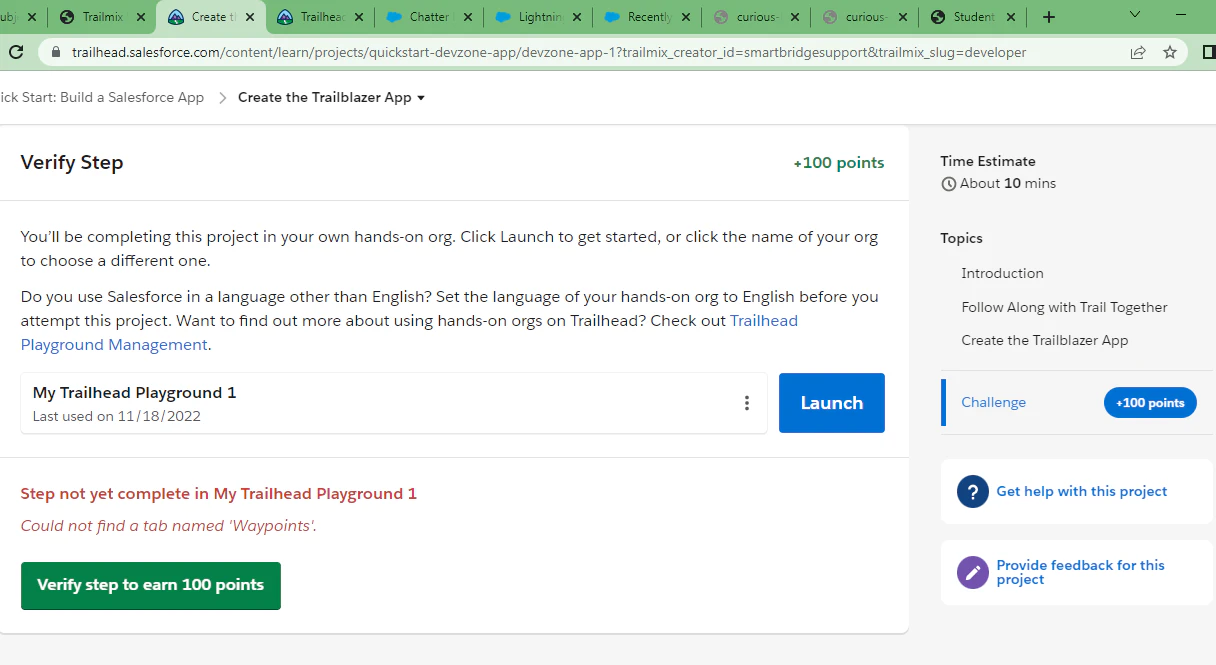Click 'Step not yet complete' message
The width and height of the screenshot is (1216, 665).
219,494
